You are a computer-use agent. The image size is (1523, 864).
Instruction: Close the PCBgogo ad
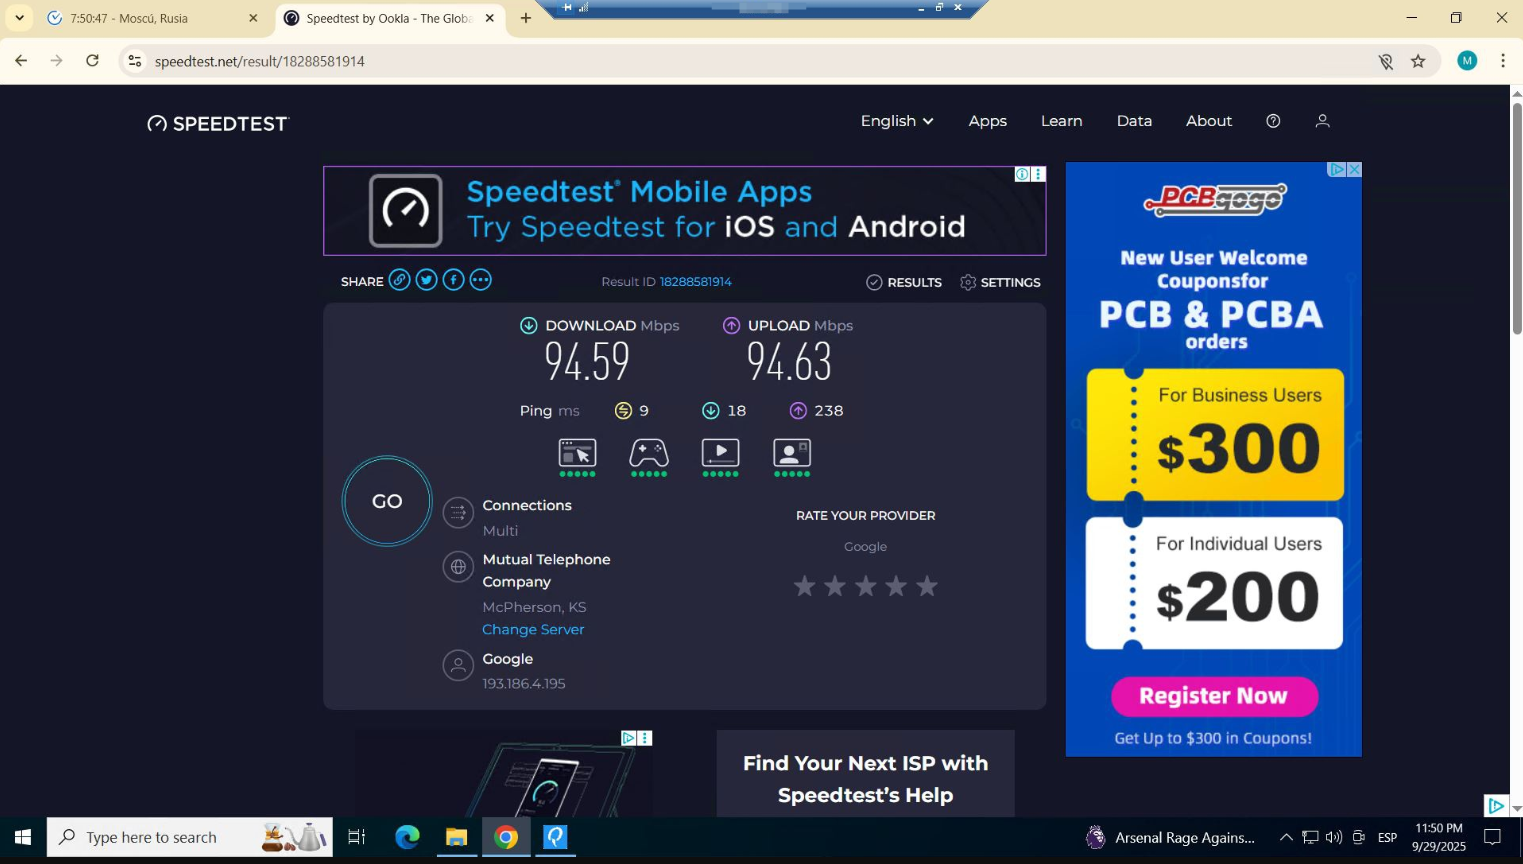point(1354,170)
